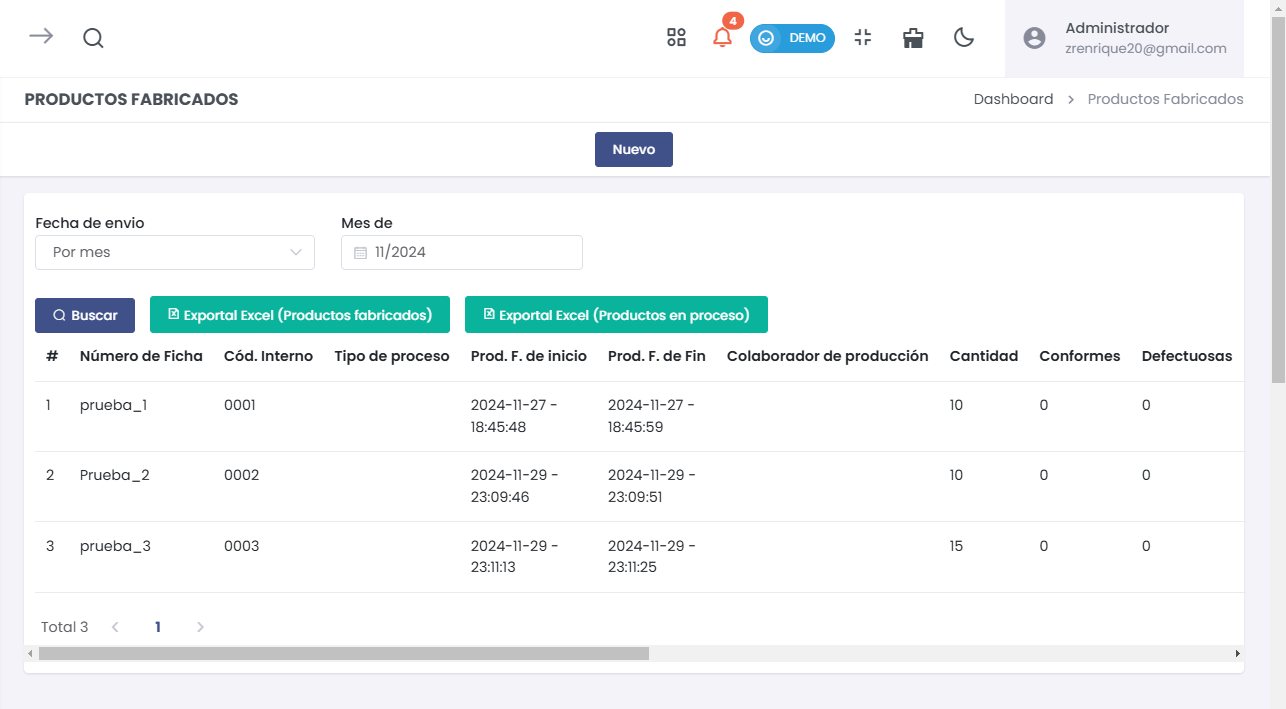Screen dimensions: 1286x709
Task: Open the store icon in the top bar
Action: pyautogui.click(x=912, y=37)
